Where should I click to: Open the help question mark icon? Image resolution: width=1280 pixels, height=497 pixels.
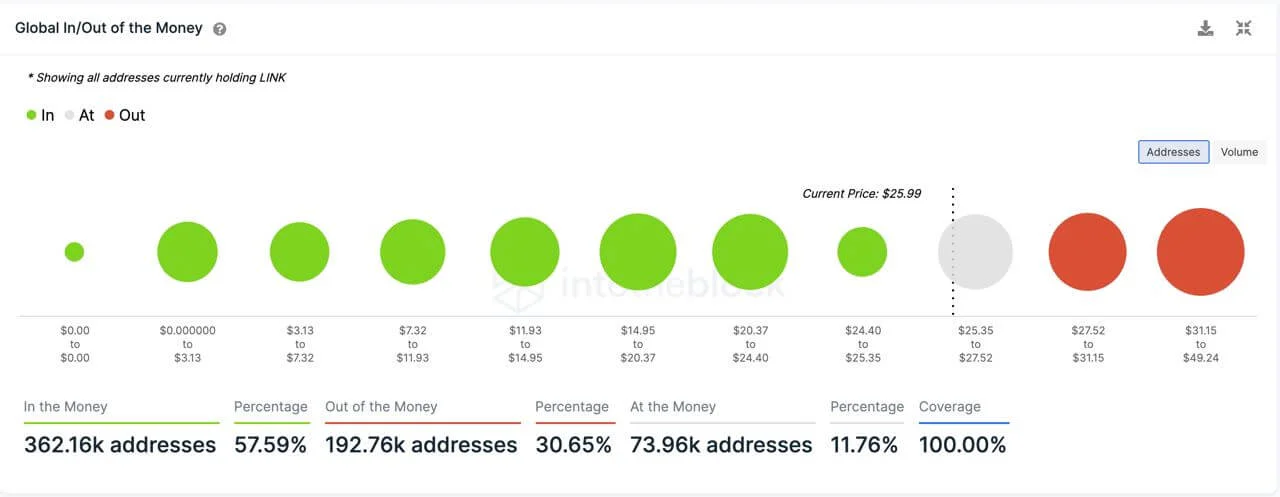[x=220, y=29]
